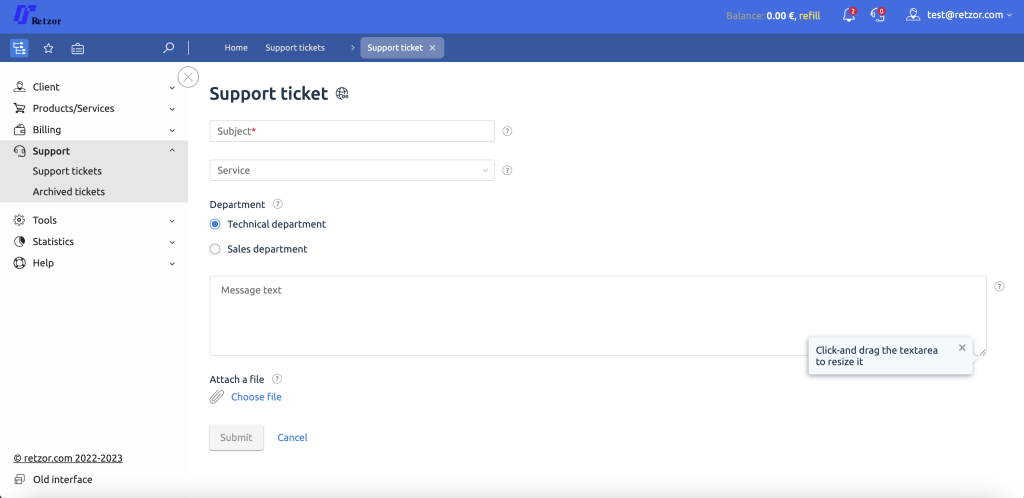Select the Sales department radio button

click(x=215, y=249)
